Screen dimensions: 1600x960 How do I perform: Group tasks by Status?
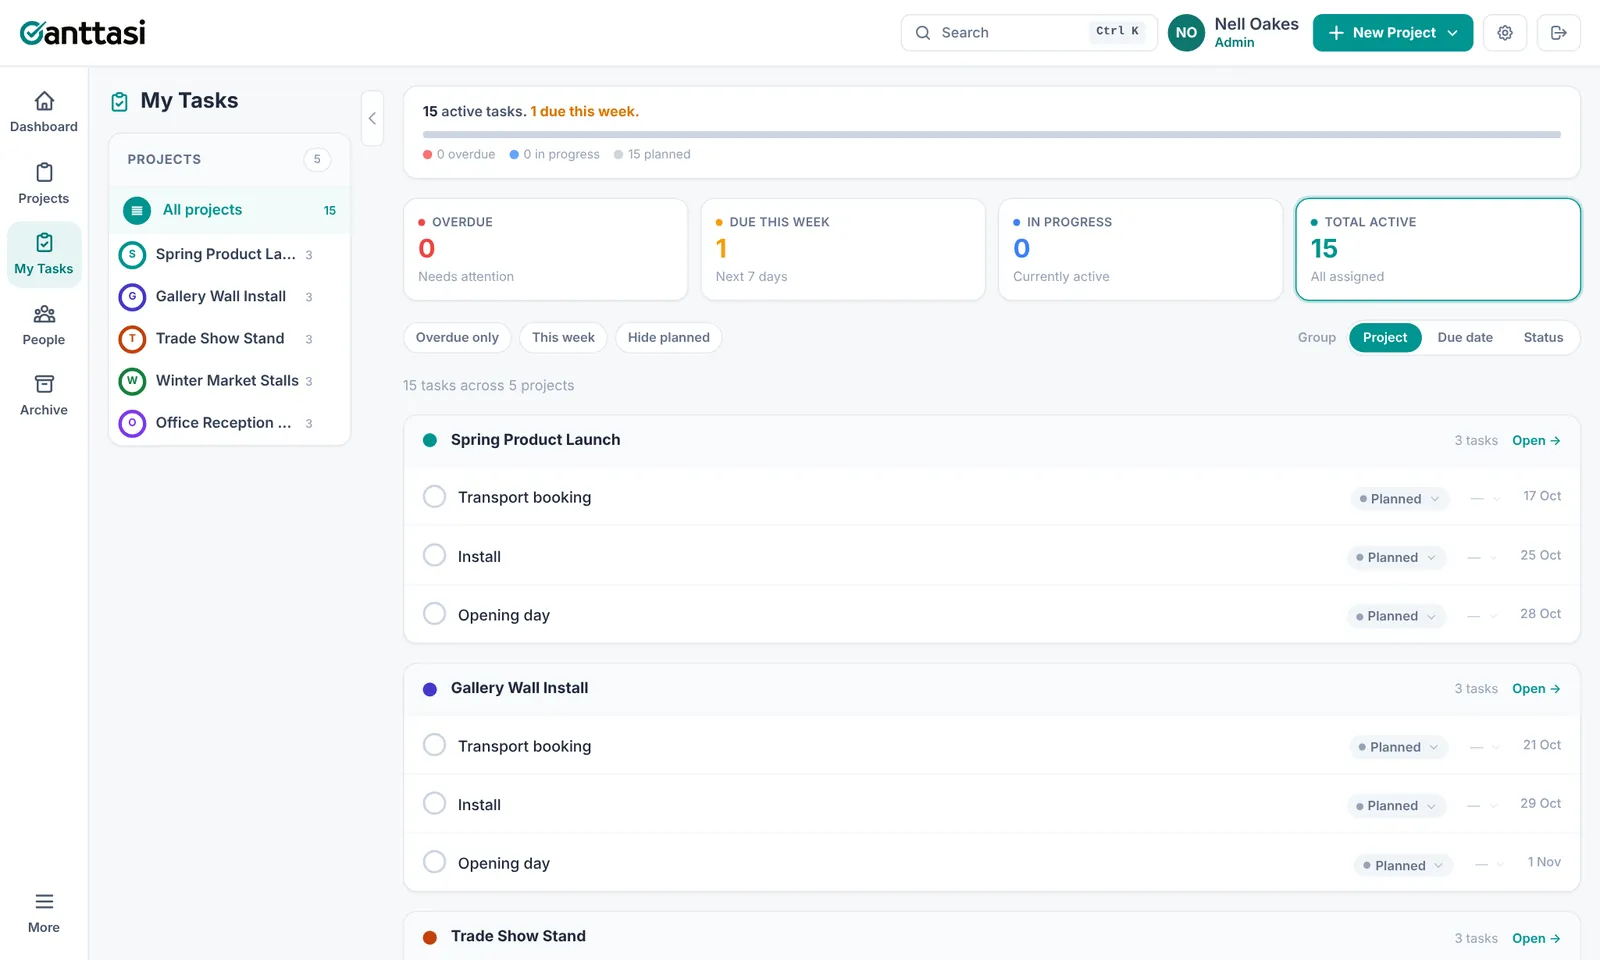[1543, 338]
